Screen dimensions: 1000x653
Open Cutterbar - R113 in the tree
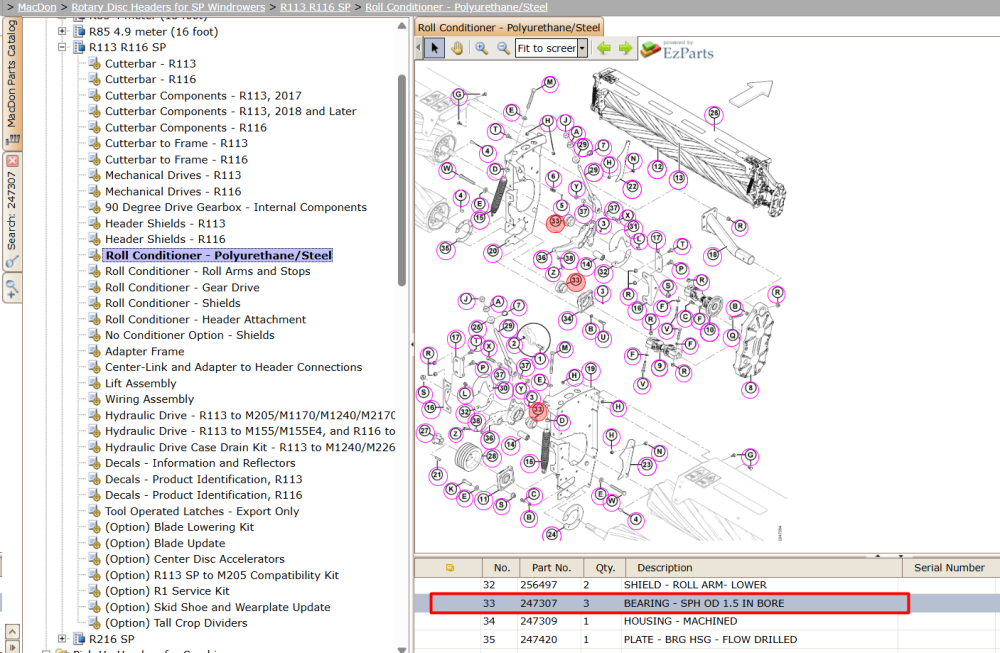click(151, 64)
